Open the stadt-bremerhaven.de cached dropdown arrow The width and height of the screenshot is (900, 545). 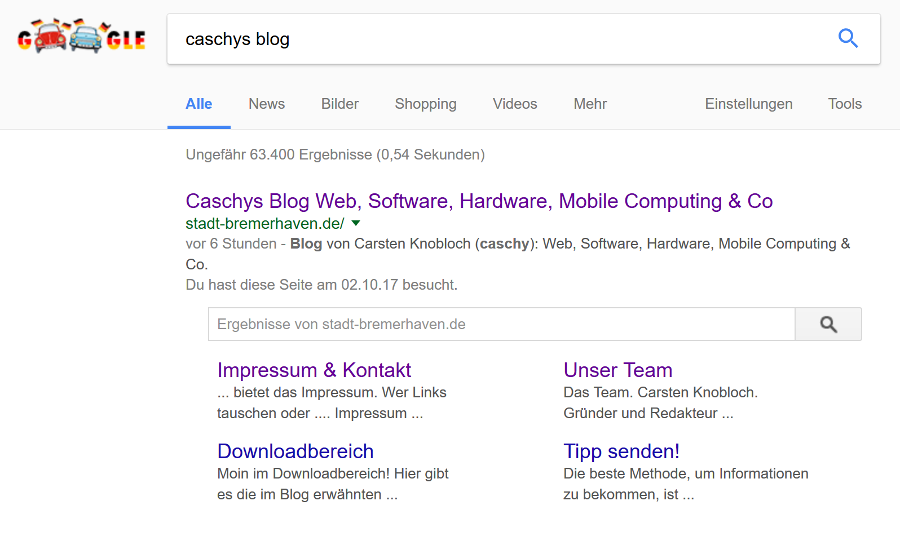point(356,223)
